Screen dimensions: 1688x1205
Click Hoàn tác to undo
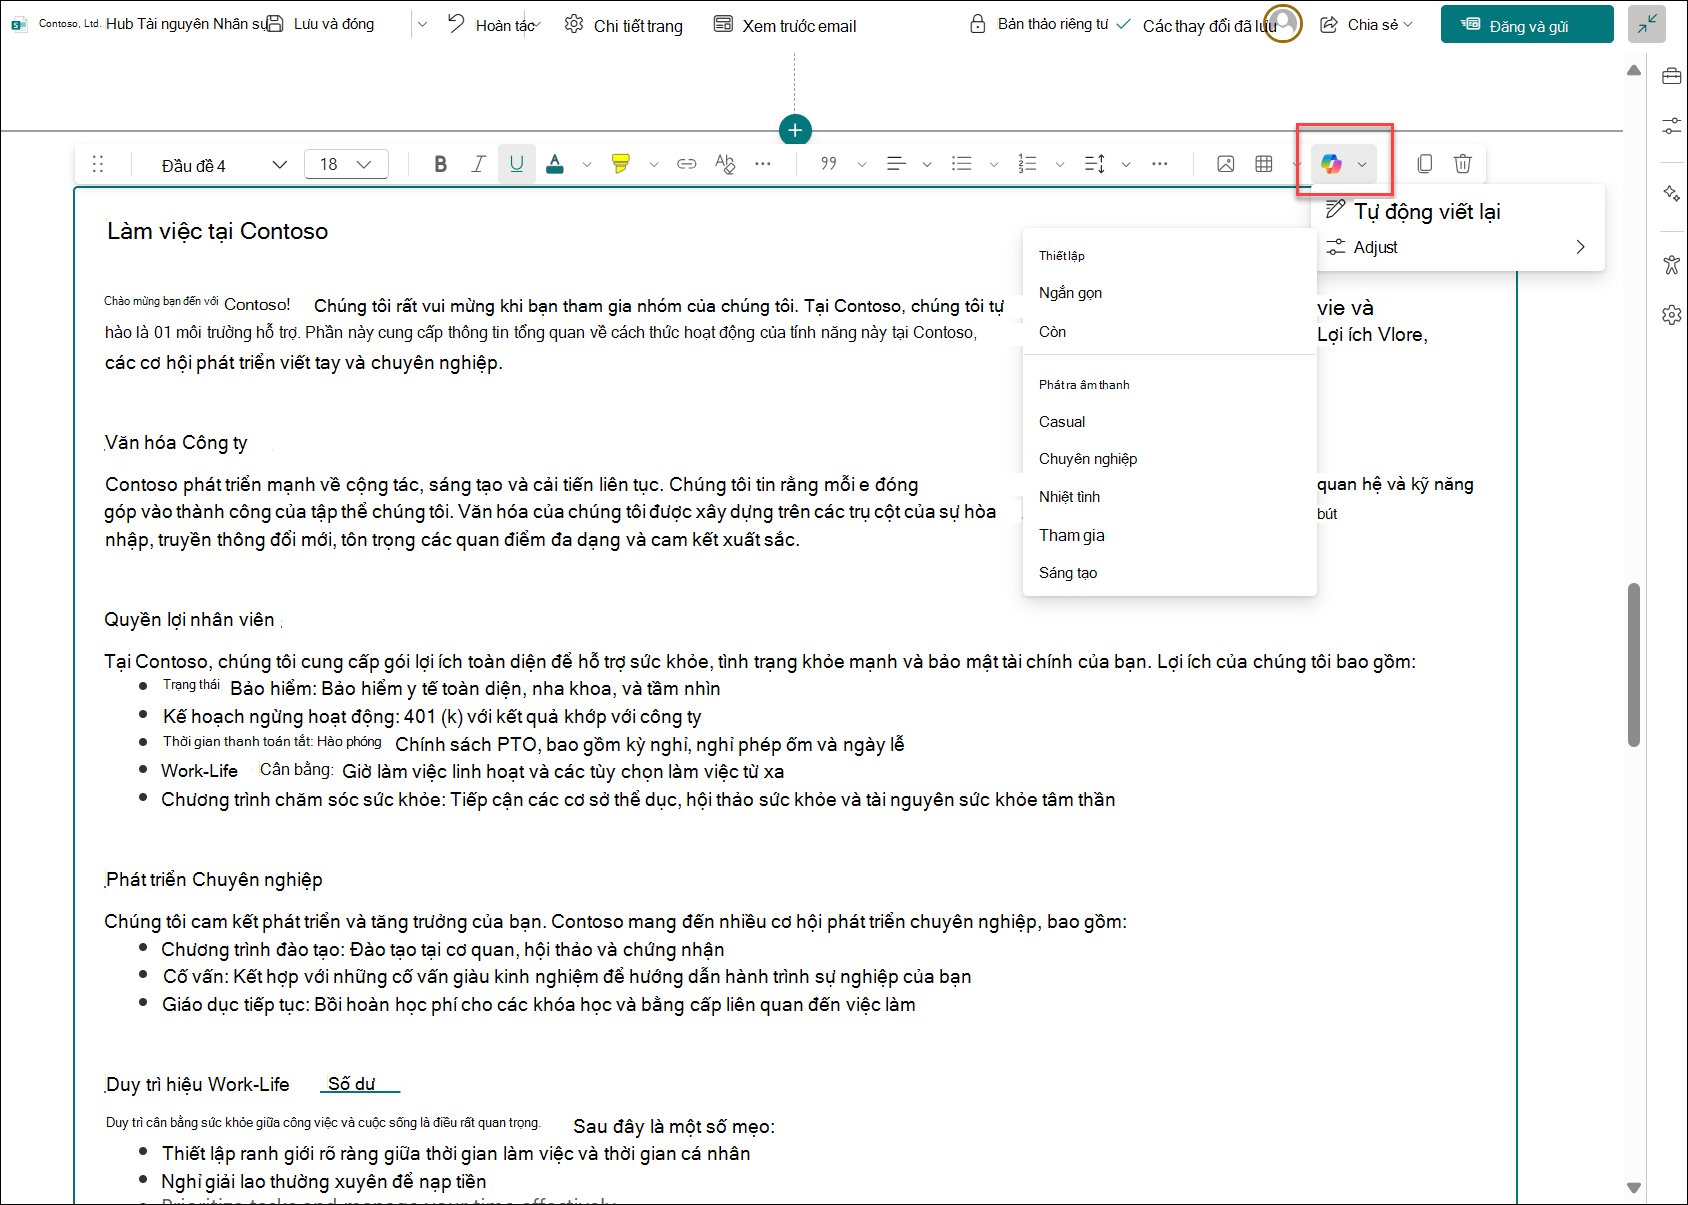(x=493, y=25)
